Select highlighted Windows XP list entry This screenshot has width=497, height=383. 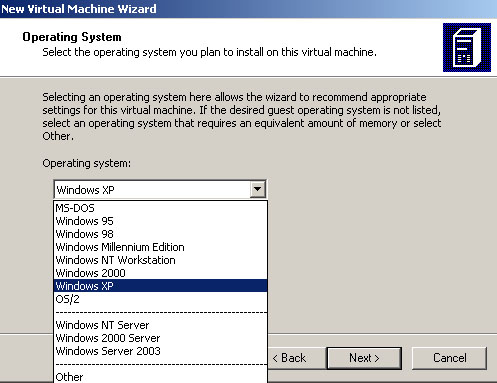[160, 286]
